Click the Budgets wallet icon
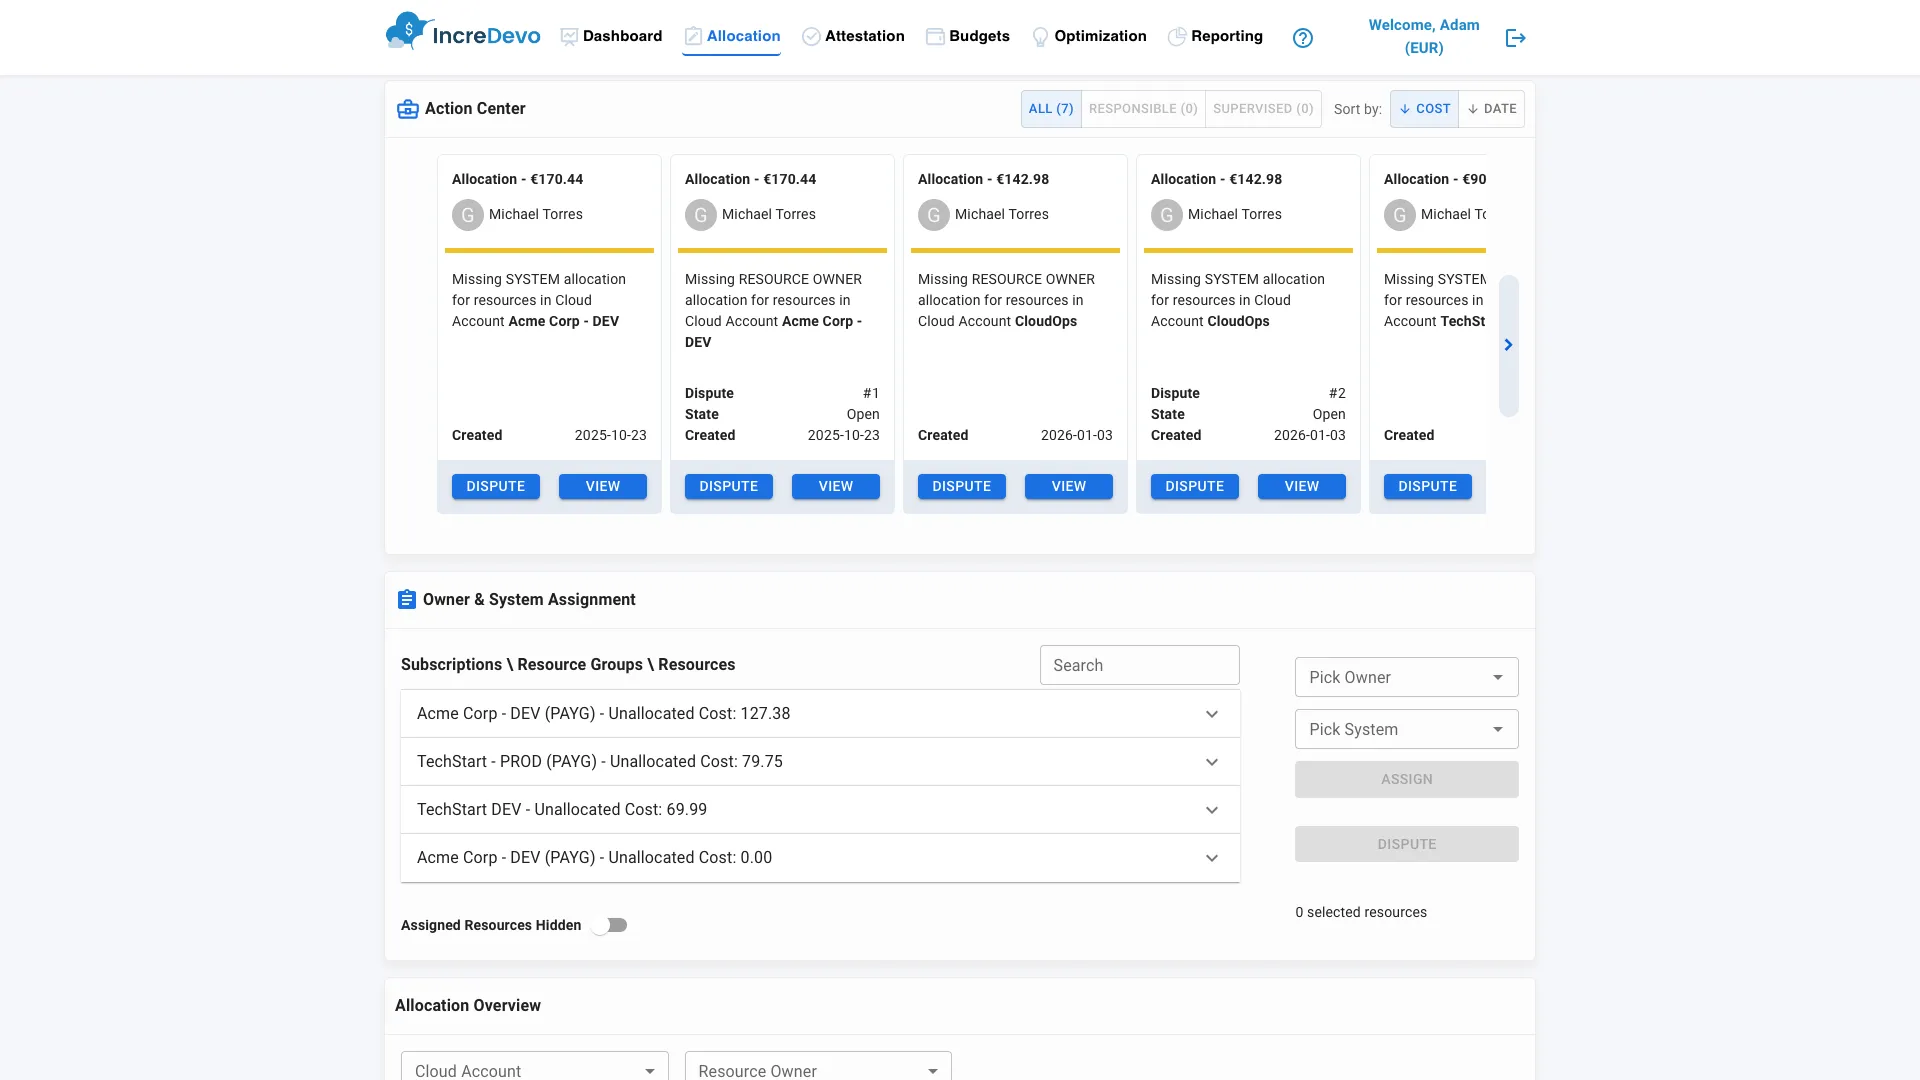 coord(935,37)
